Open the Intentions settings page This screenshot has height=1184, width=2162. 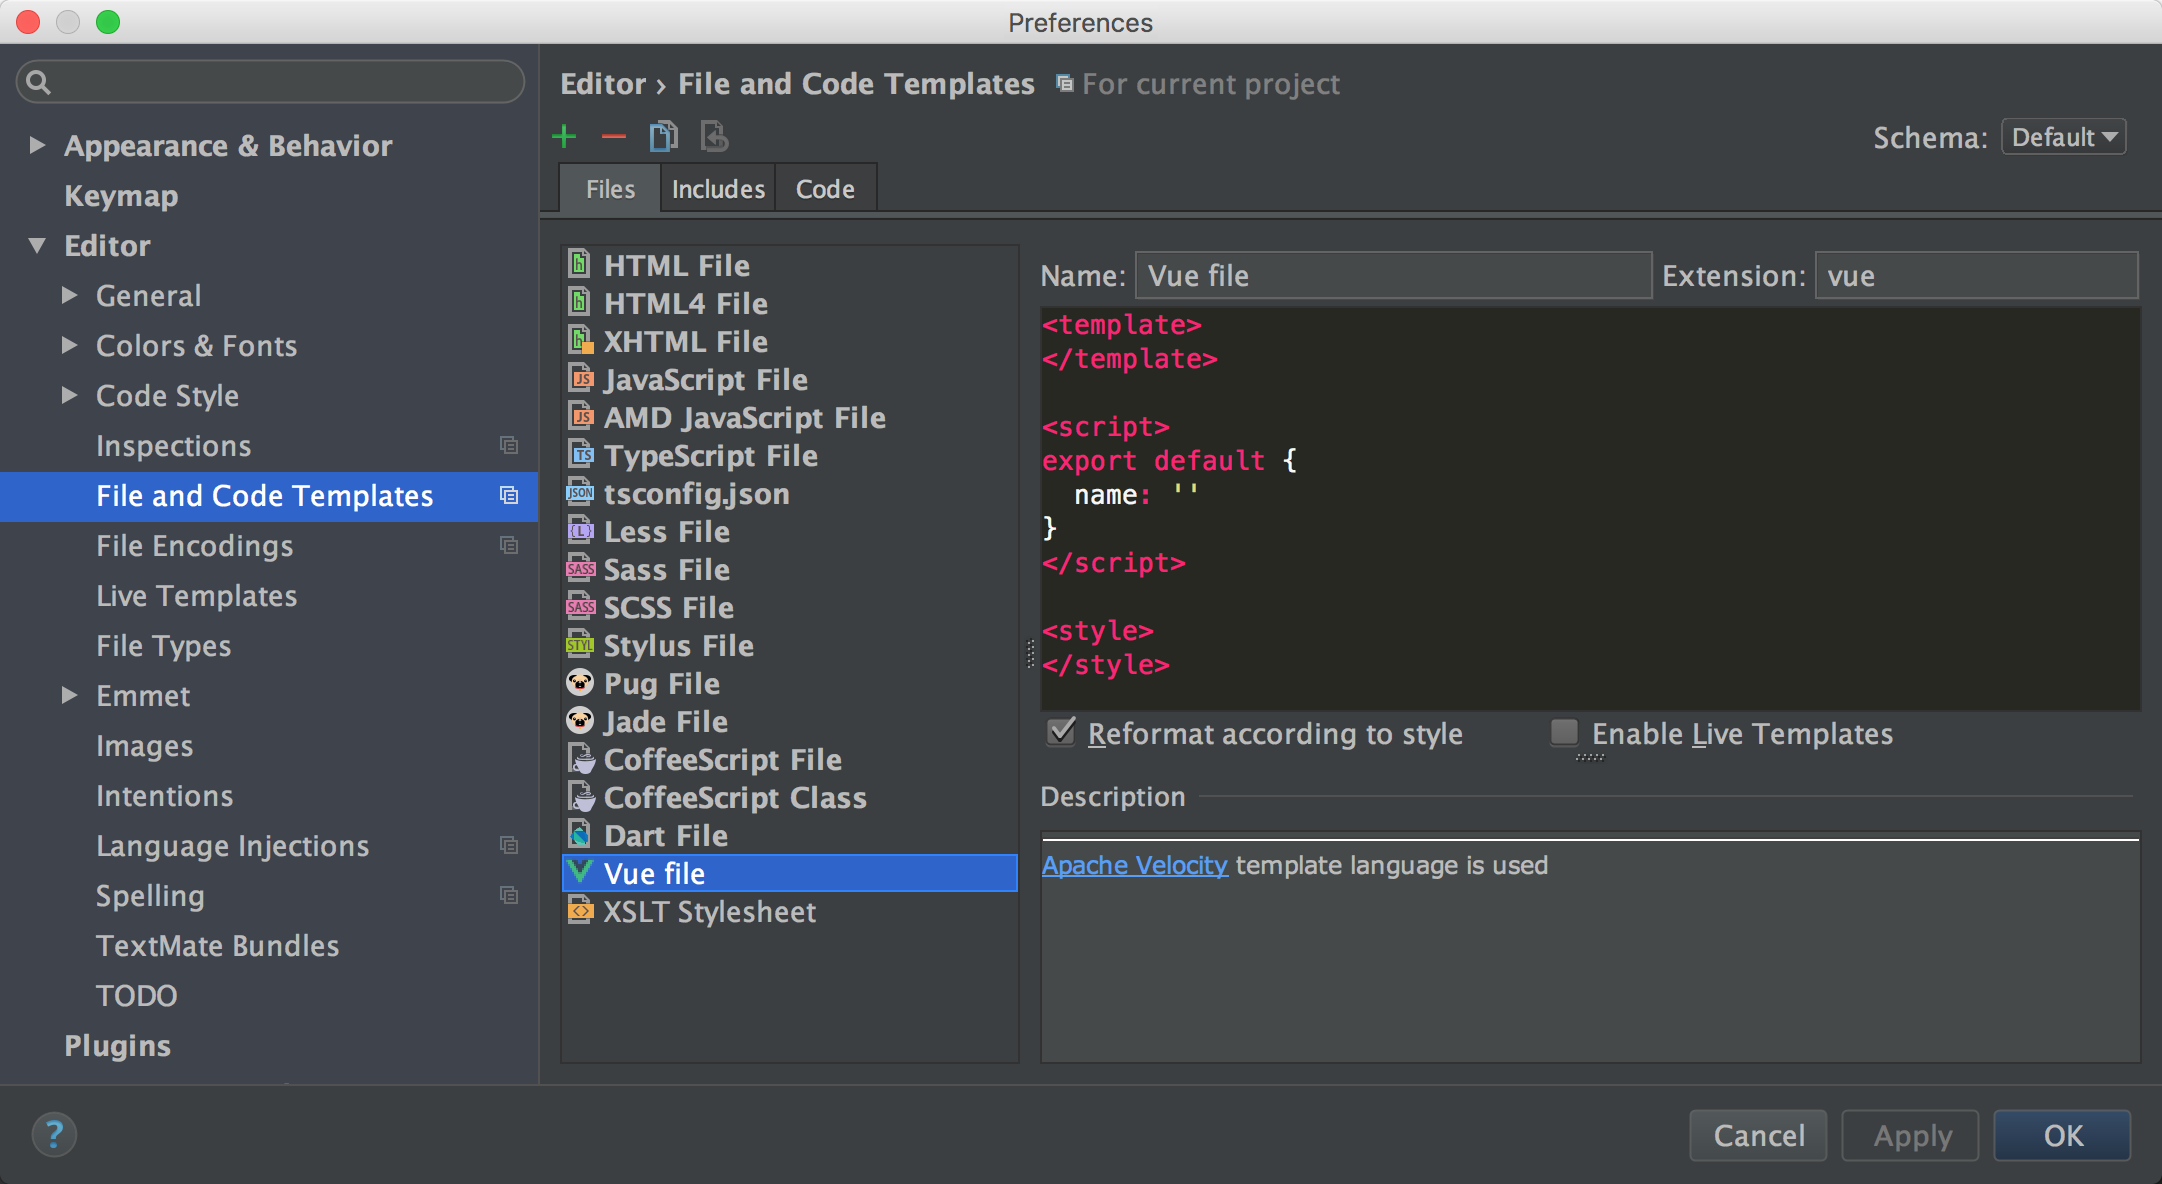tap(164, 796)
